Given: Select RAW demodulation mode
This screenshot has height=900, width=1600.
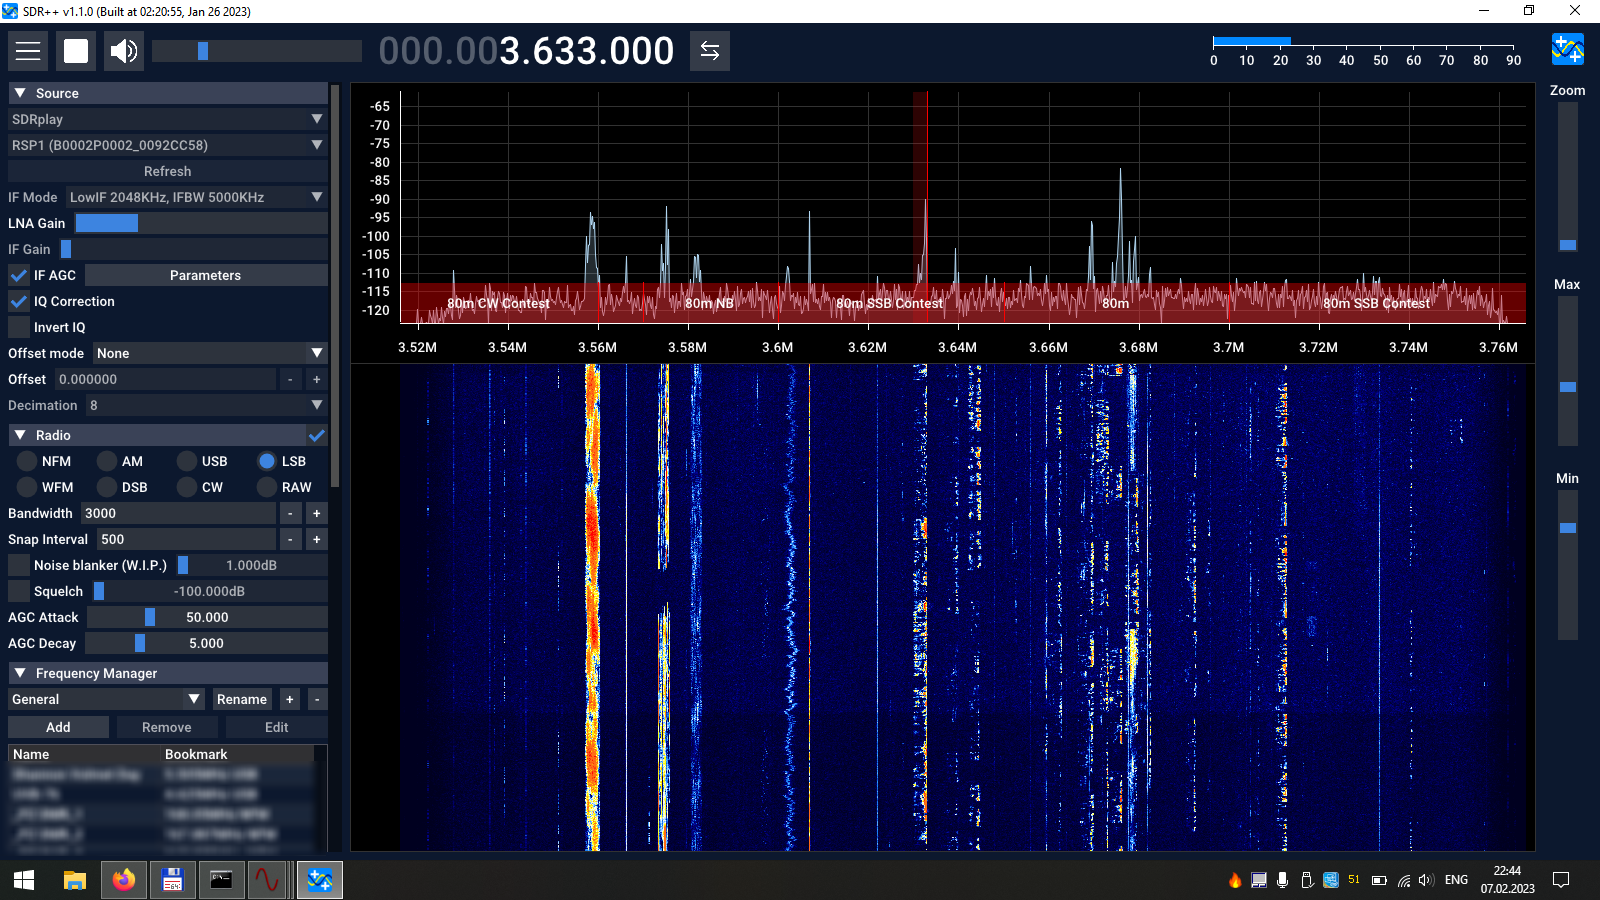Looking at the screenshot, I should click(267, 487).
